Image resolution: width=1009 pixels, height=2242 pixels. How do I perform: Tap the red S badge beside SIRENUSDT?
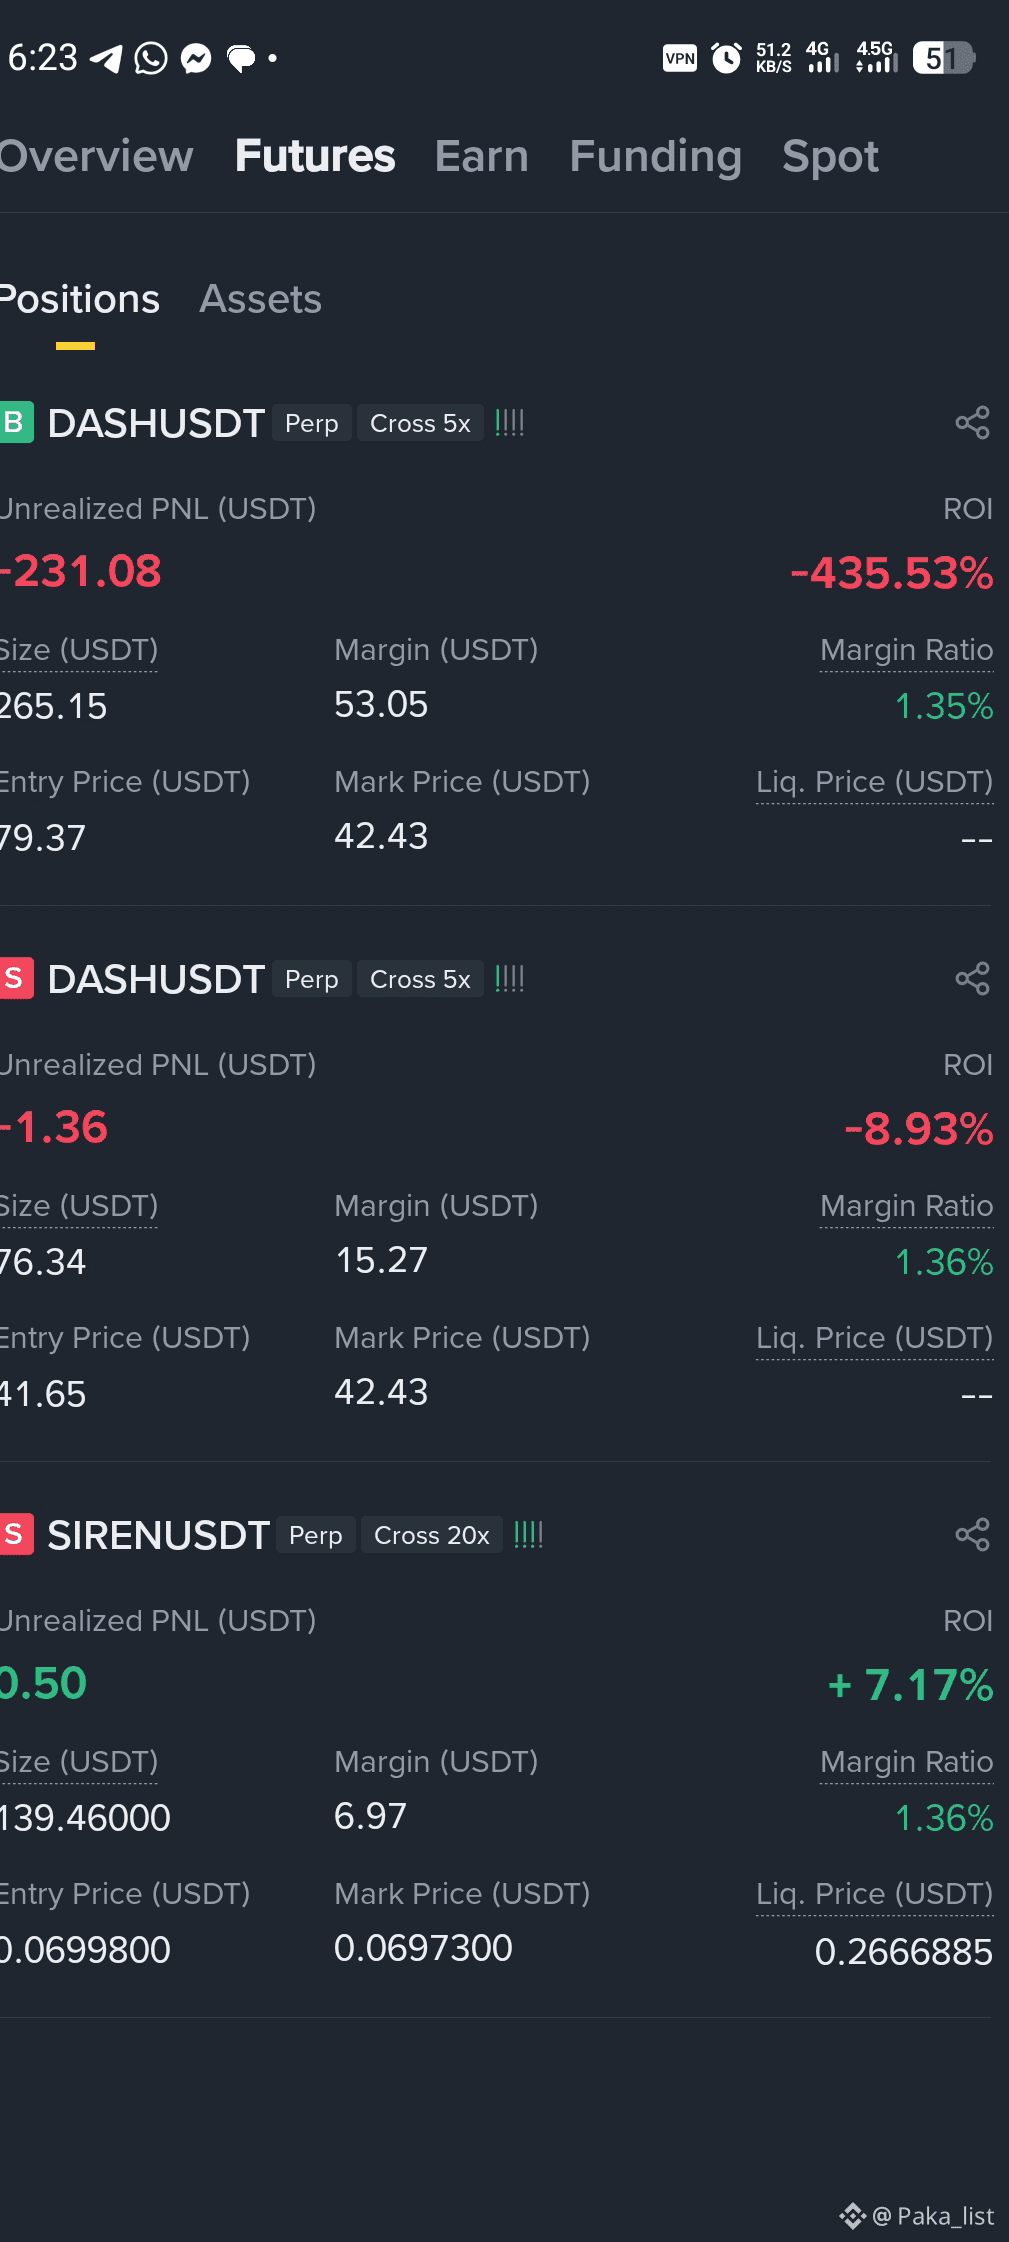tap(16, 1534)
